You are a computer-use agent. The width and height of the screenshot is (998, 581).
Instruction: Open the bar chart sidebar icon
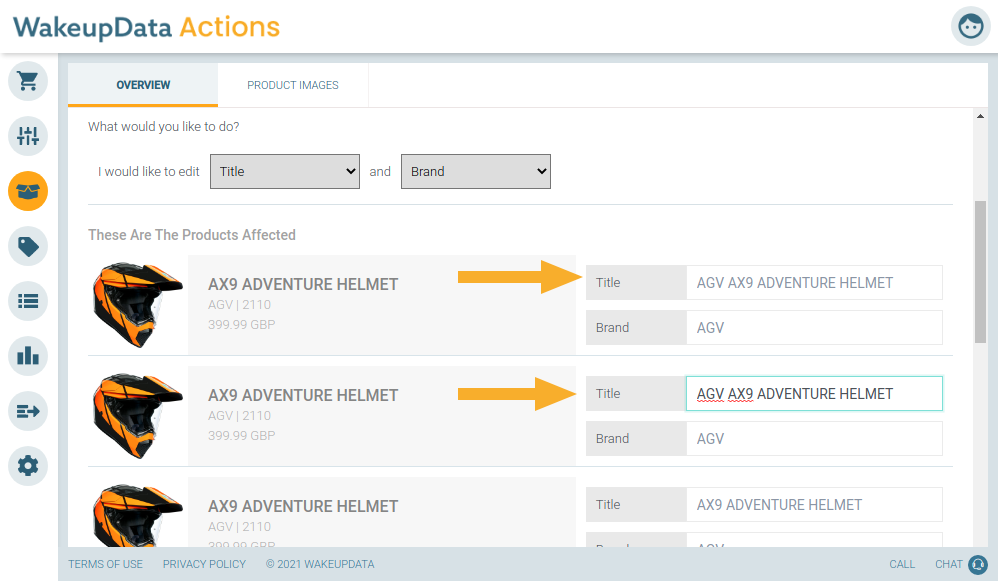[28, 356]
